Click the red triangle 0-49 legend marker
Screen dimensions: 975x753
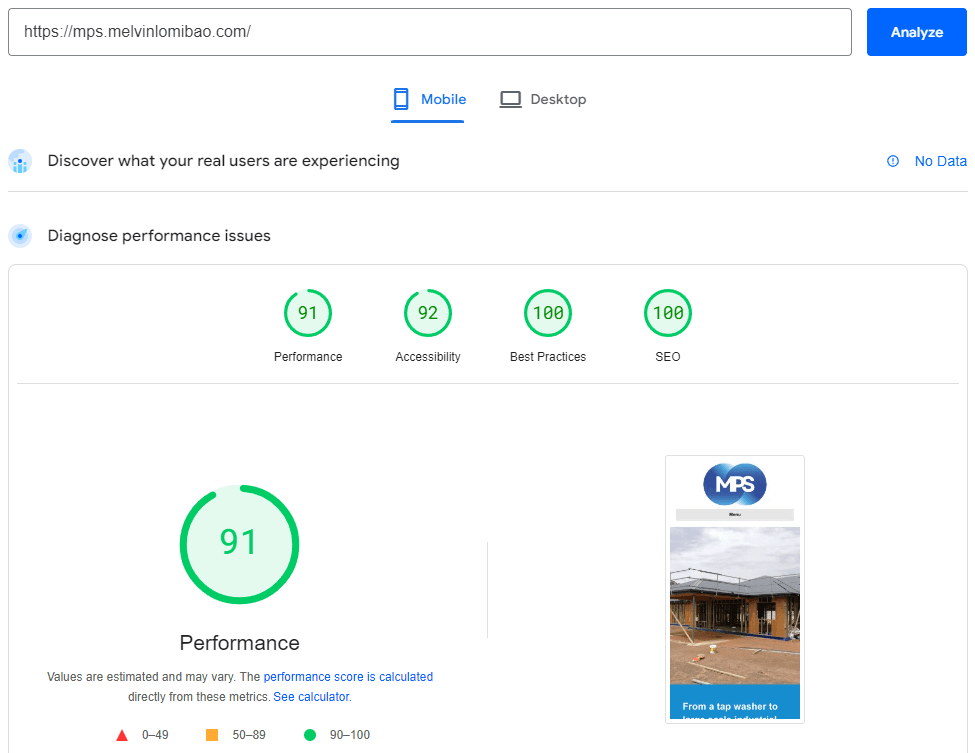tap(124, 734)
